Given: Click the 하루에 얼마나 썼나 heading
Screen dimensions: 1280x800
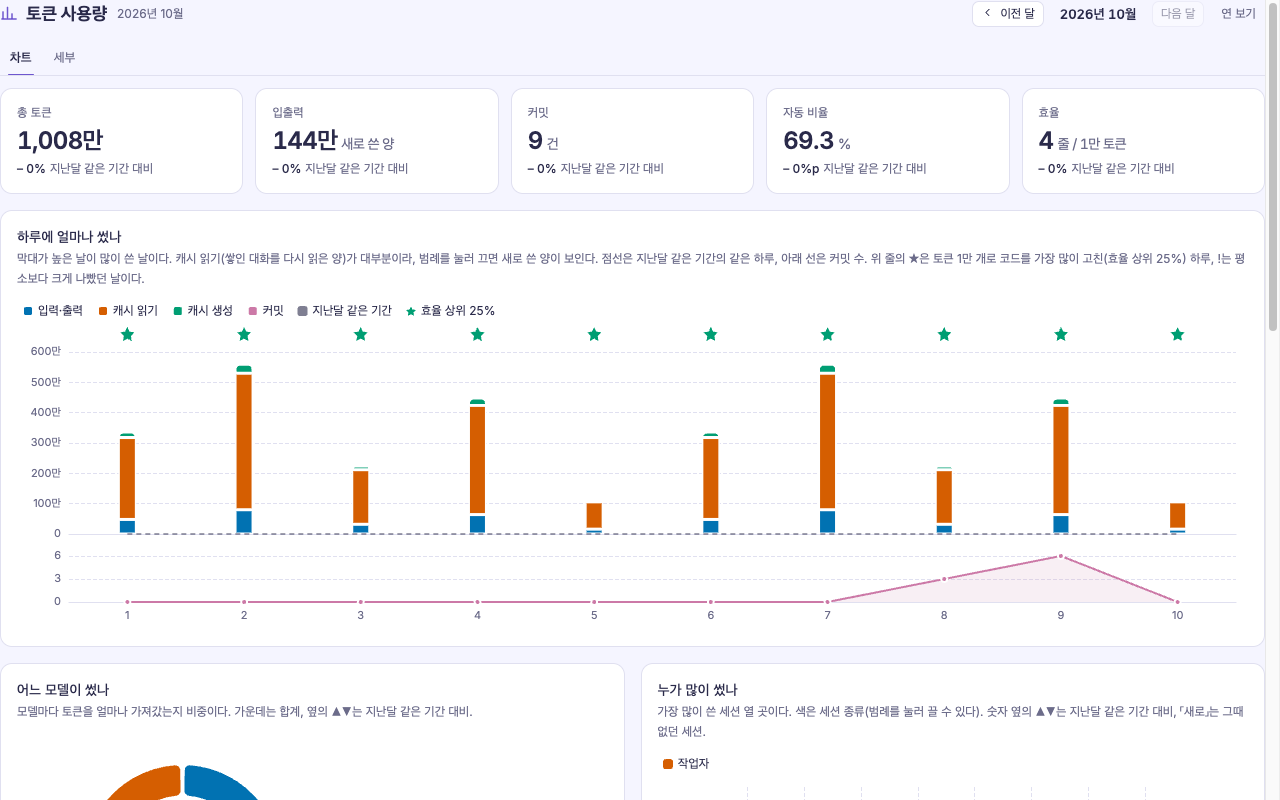Looking at the screenshot, I should coord(69,237).
